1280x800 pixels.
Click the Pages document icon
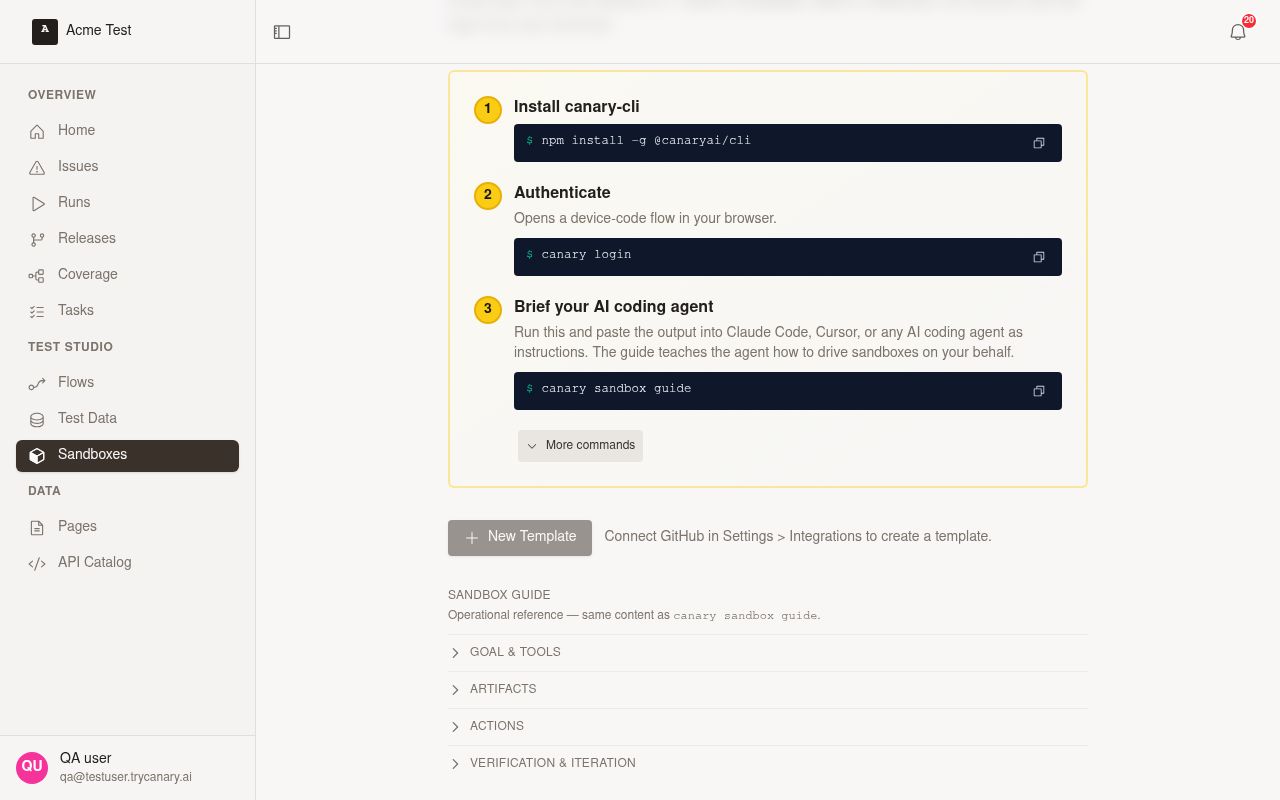click(x=37, y=527)
